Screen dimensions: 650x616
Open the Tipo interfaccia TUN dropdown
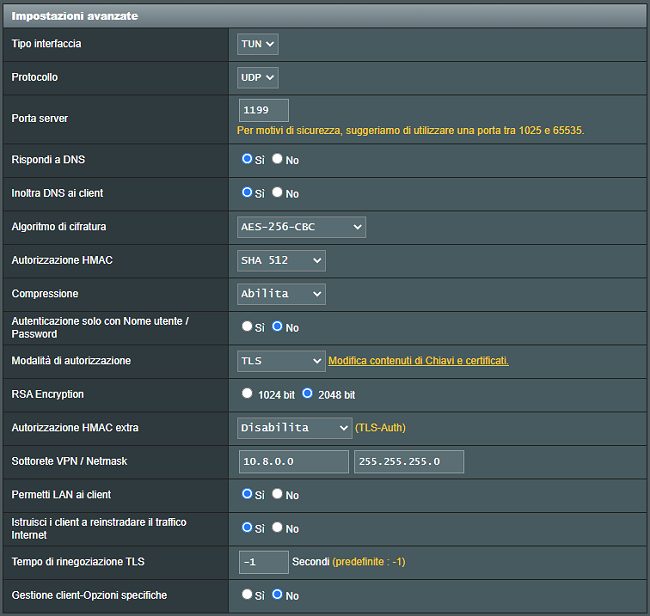[257, 44]
